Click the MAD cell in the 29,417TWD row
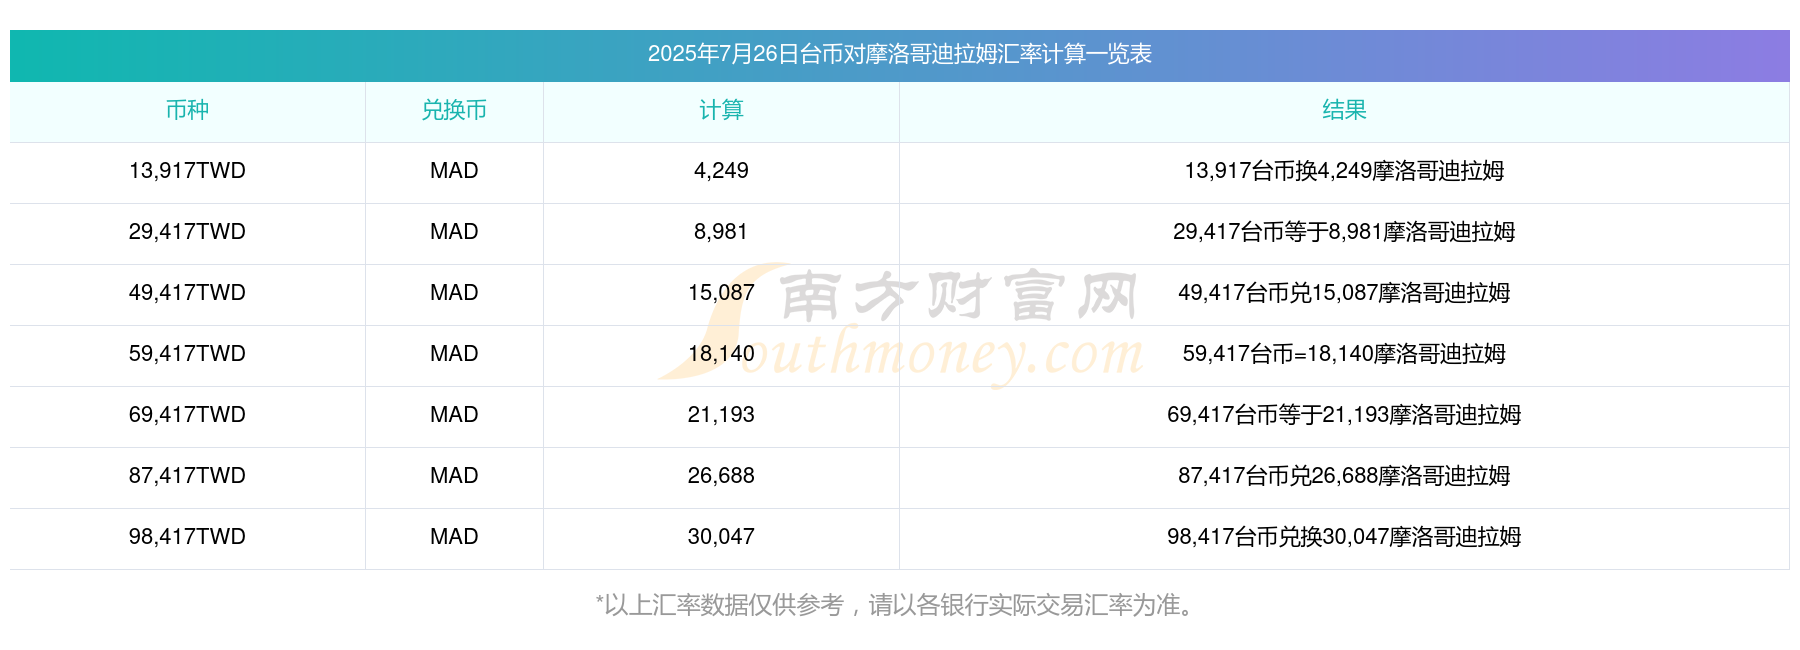1800x650 pixels. click(454, 232)
